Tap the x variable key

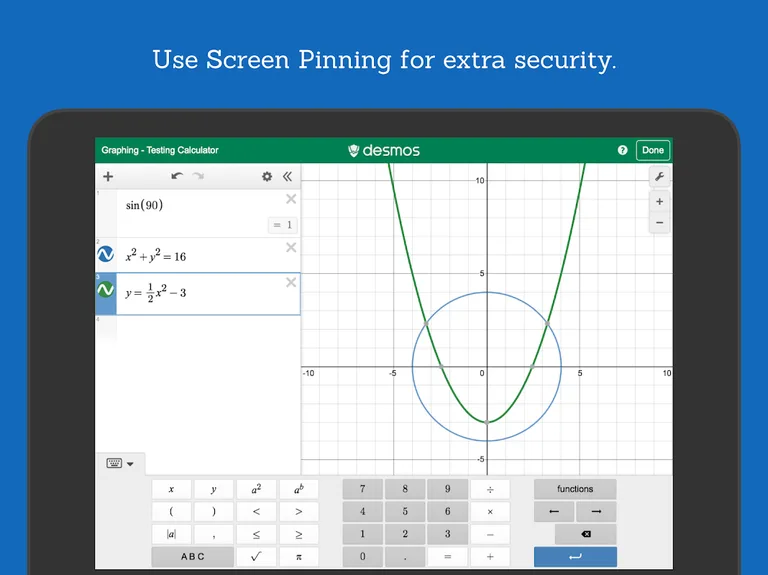tap(171, 489)
